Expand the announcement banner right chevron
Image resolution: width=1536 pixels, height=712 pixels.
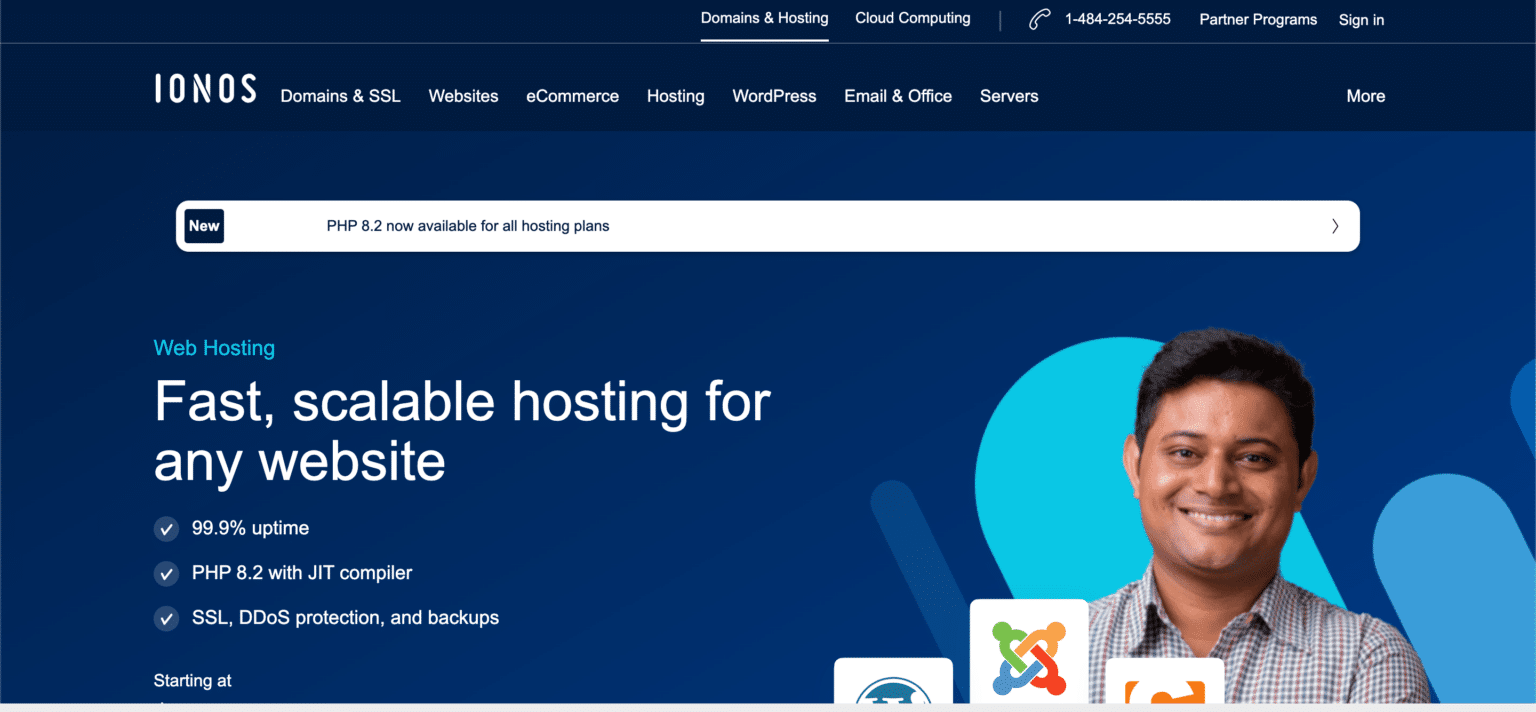(1334, 226)
